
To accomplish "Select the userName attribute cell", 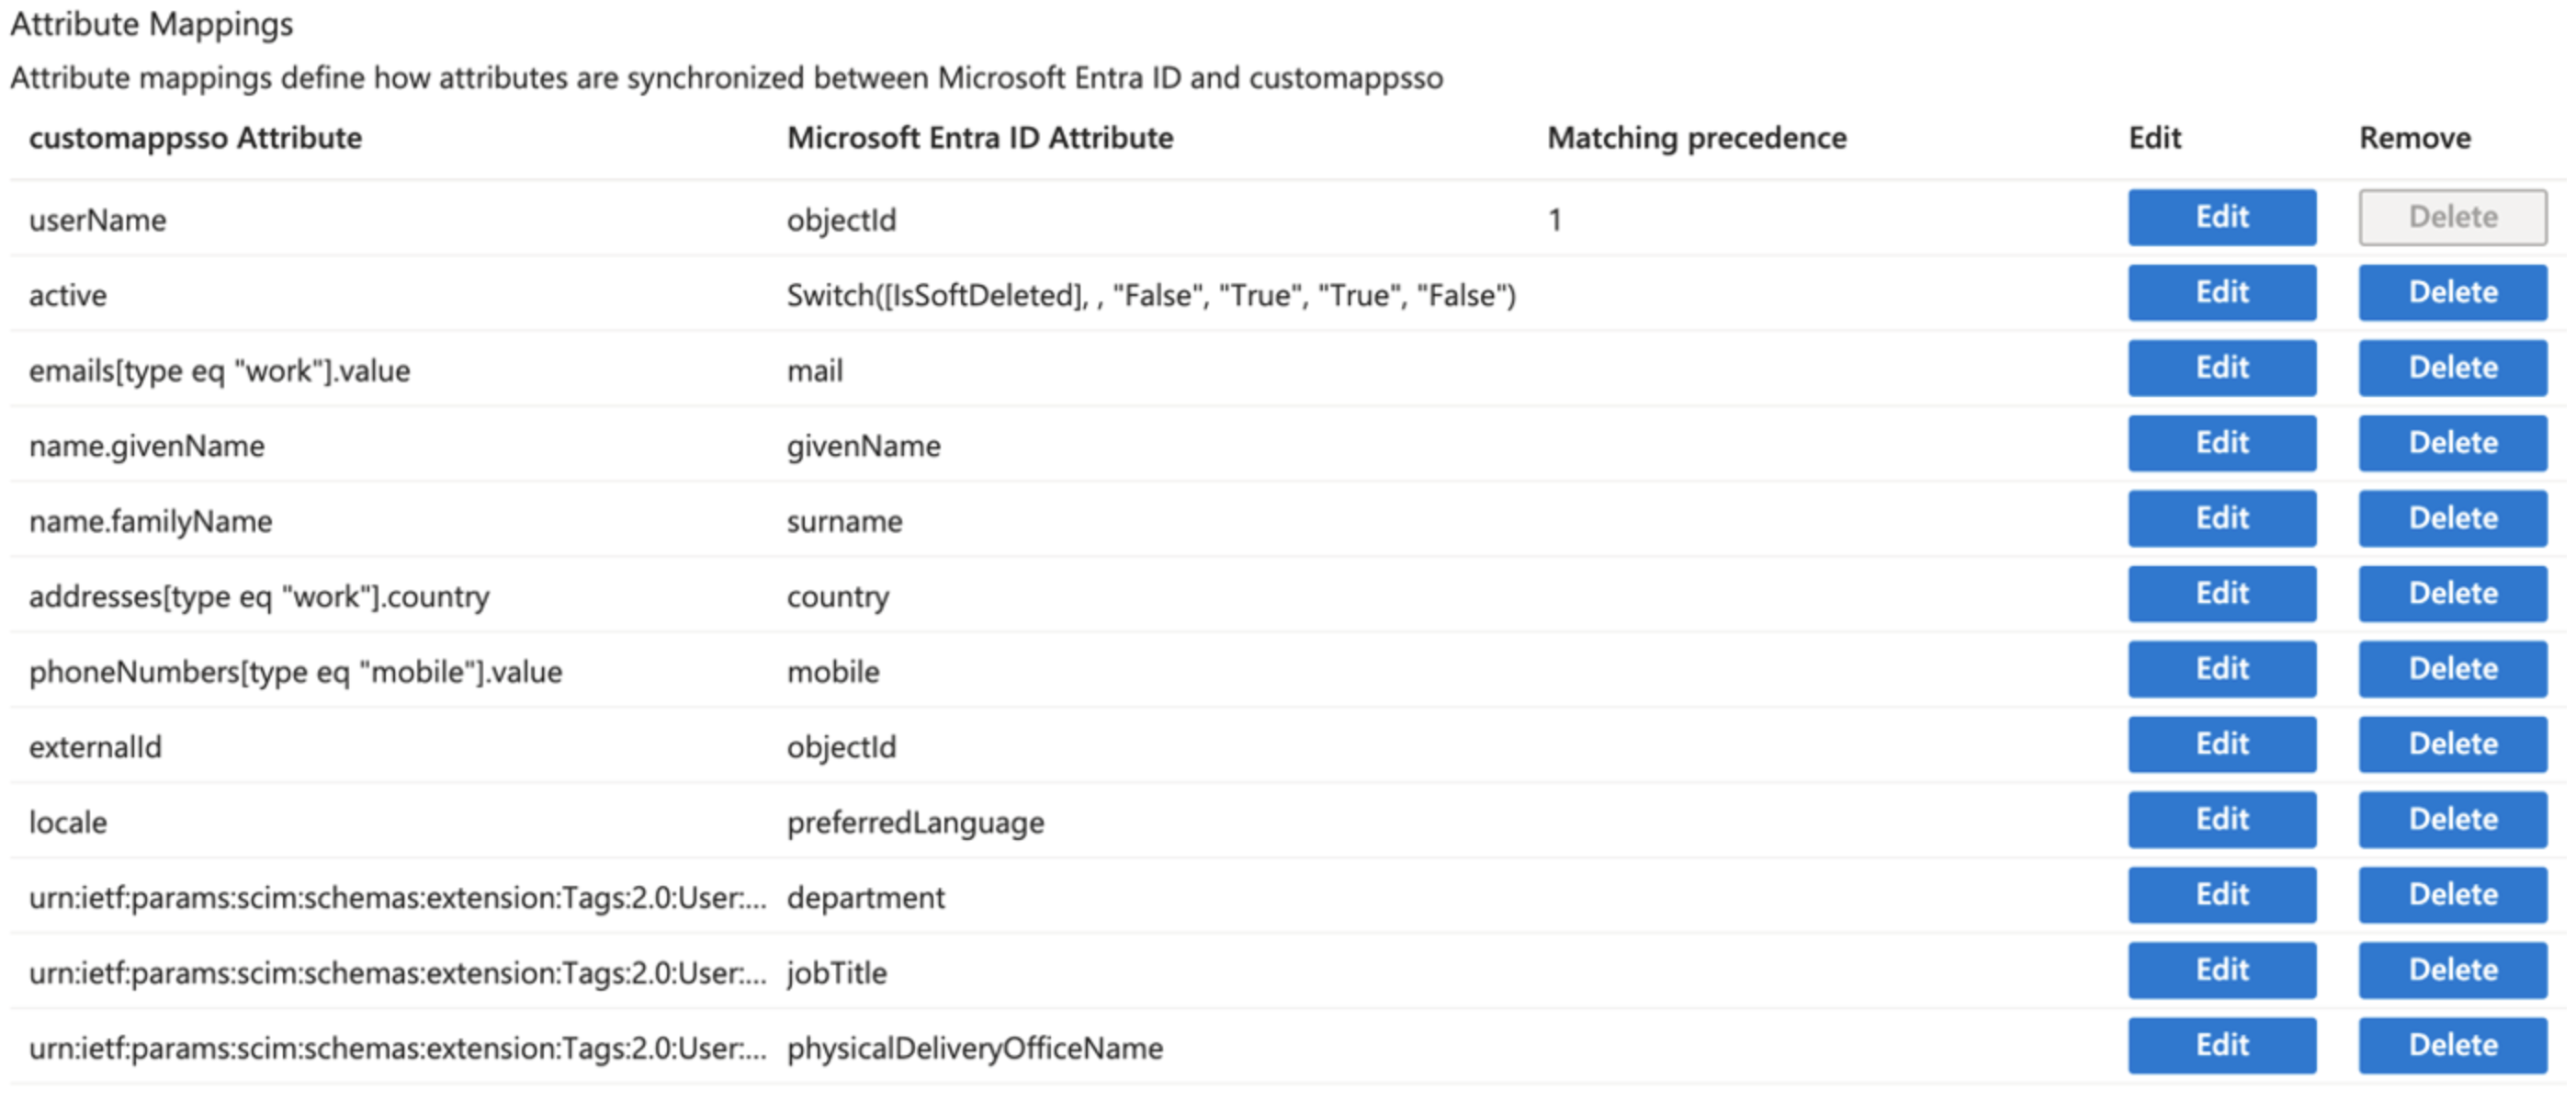I will click(98, 220).
